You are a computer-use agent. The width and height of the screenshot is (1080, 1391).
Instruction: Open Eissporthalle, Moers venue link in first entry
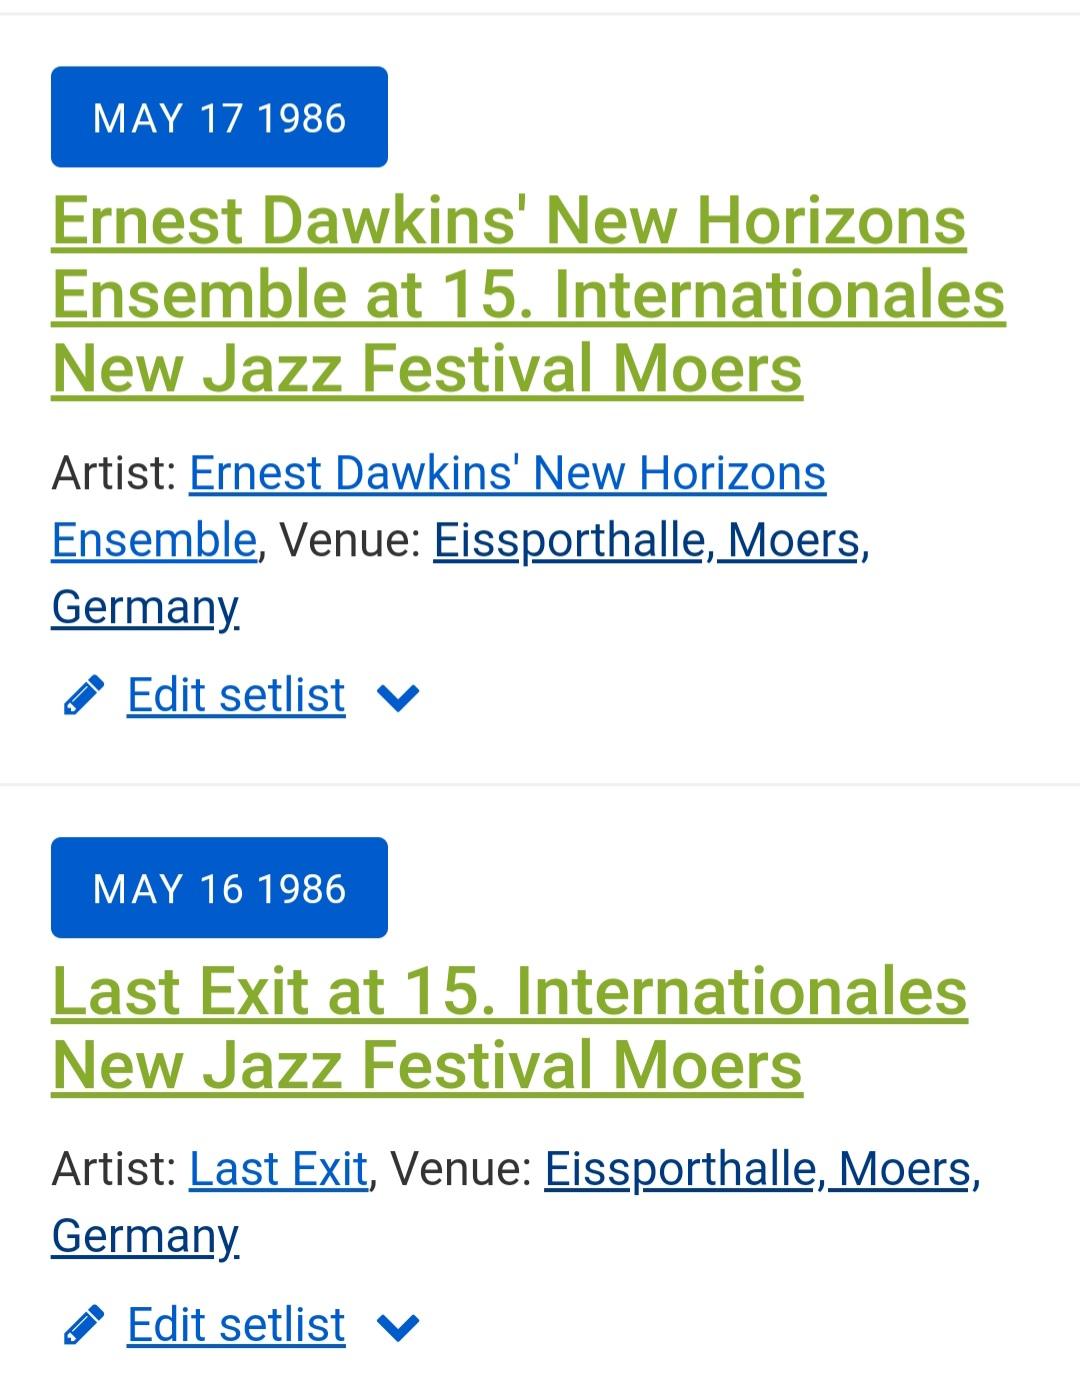(647, 540)
